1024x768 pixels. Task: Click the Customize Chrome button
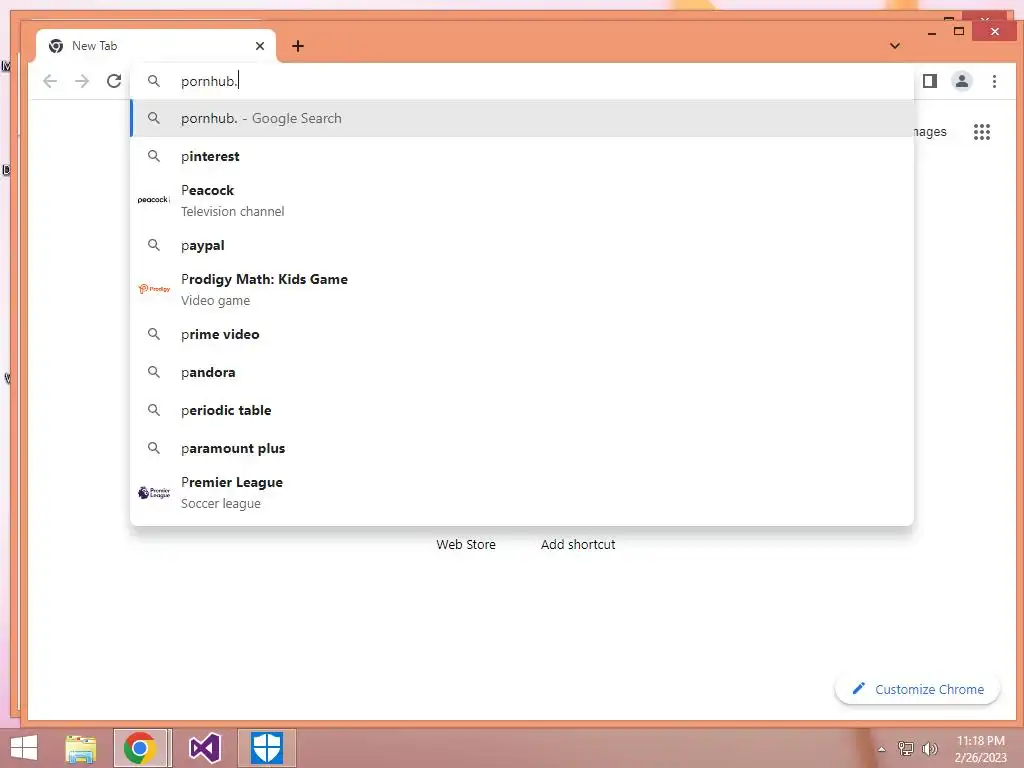(918, 690)
